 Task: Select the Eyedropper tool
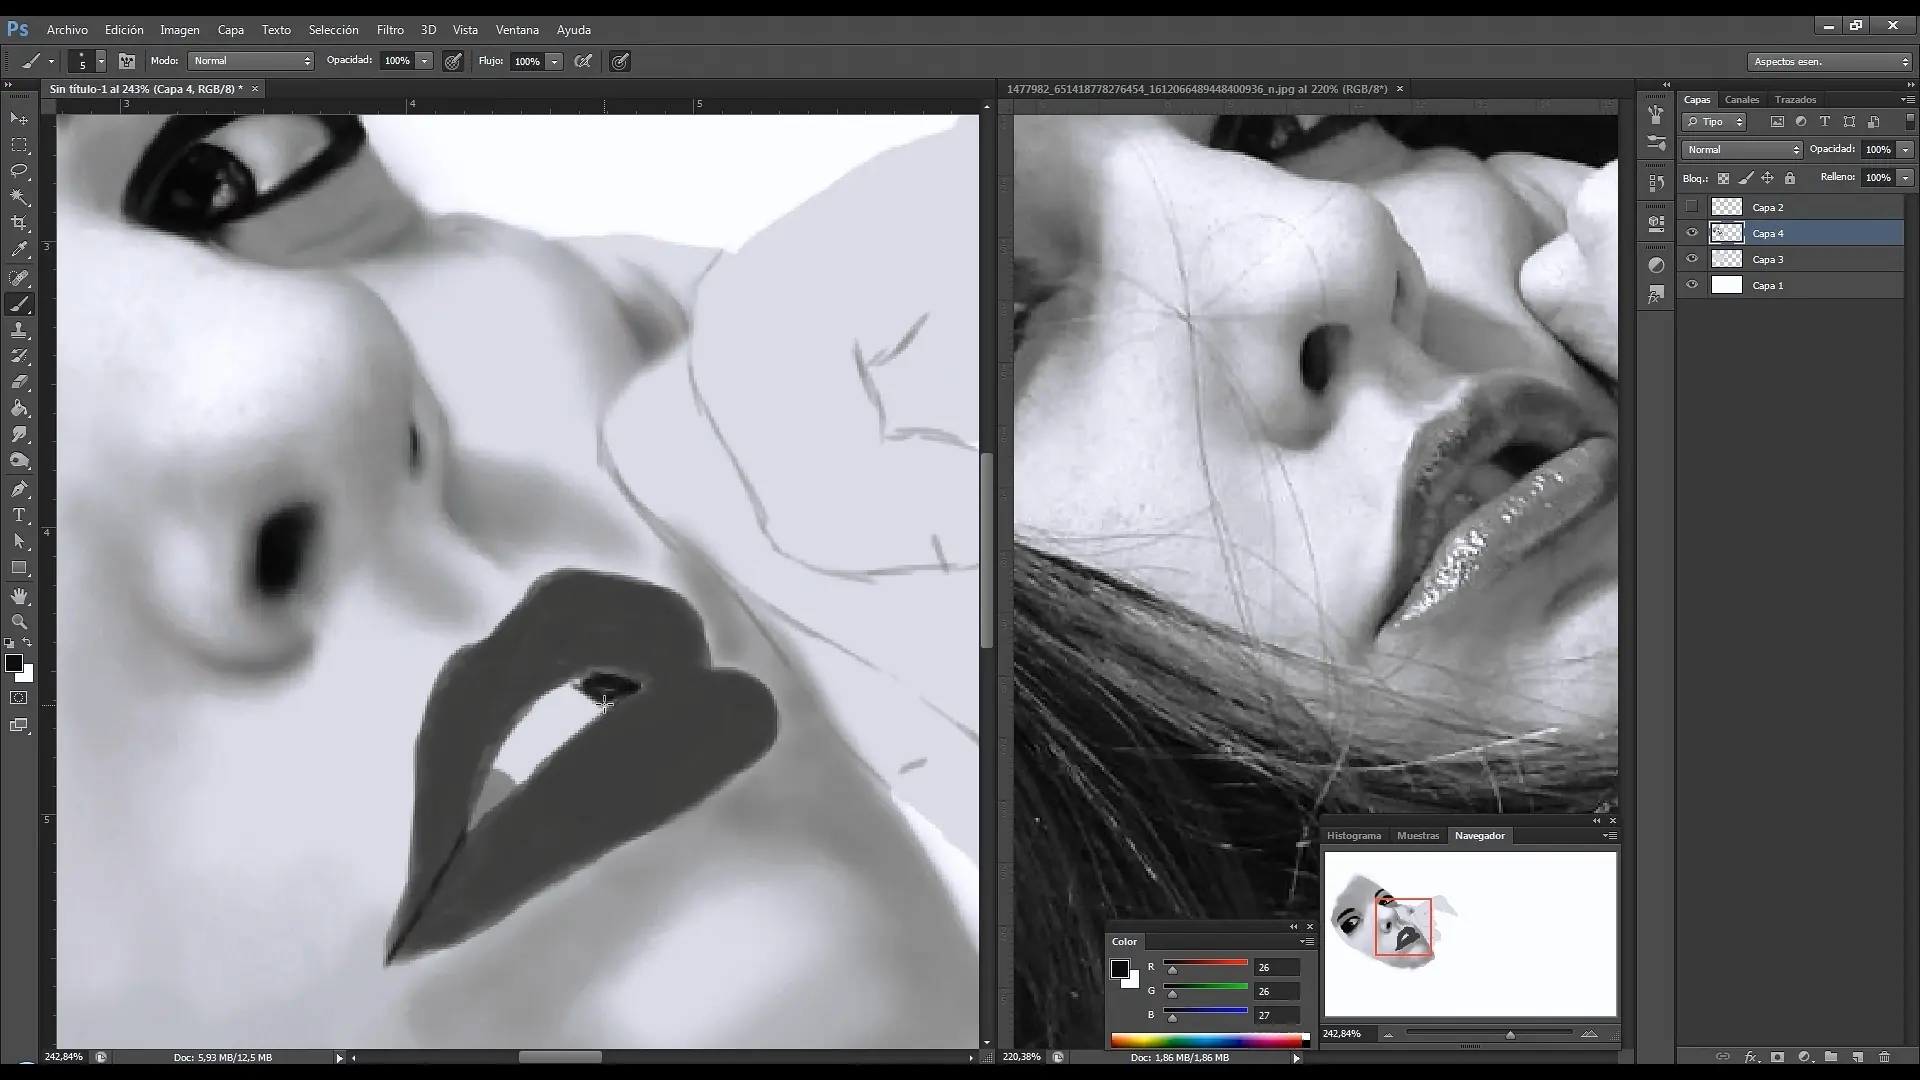tap(19, 250)
